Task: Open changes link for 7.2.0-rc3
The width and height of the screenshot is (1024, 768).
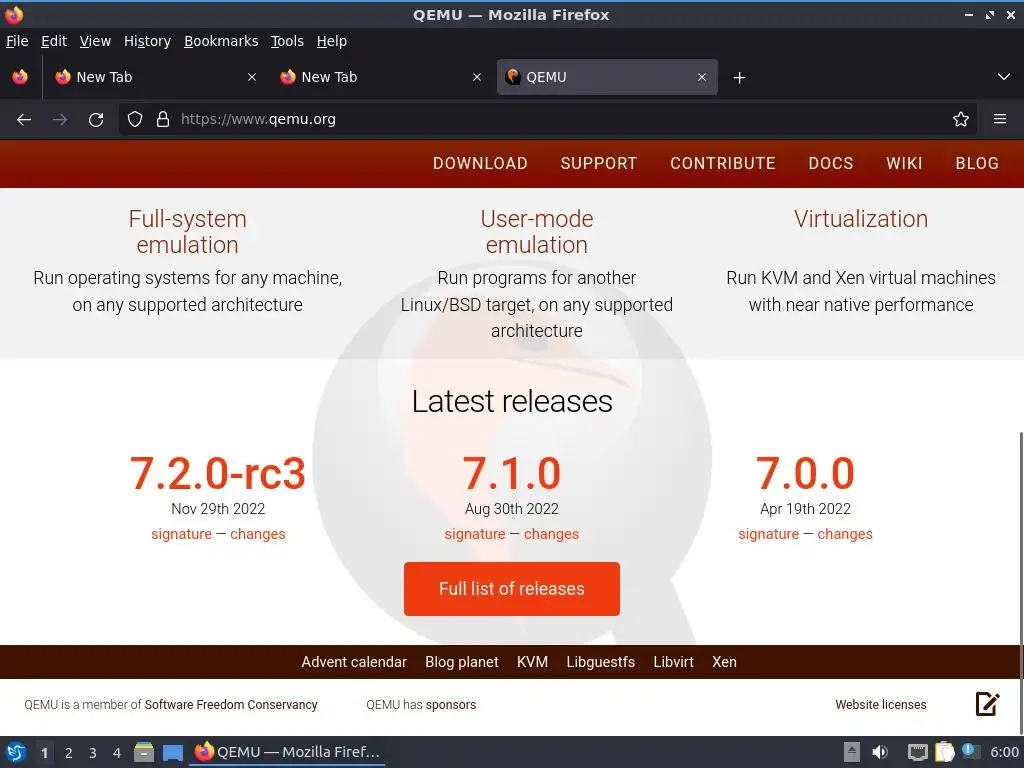Action: 258,534
